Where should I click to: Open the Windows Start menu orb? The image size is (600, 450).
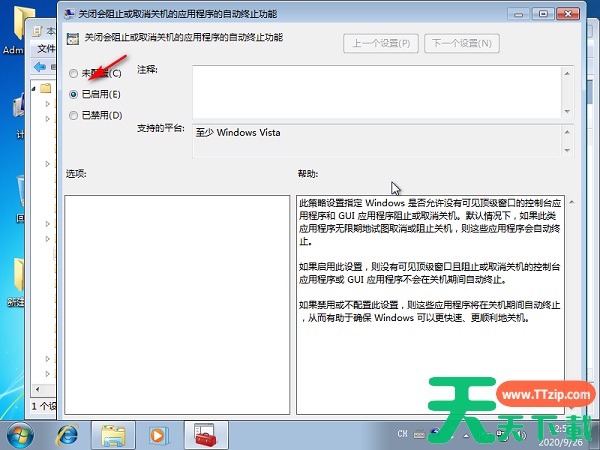coord(20,435)
